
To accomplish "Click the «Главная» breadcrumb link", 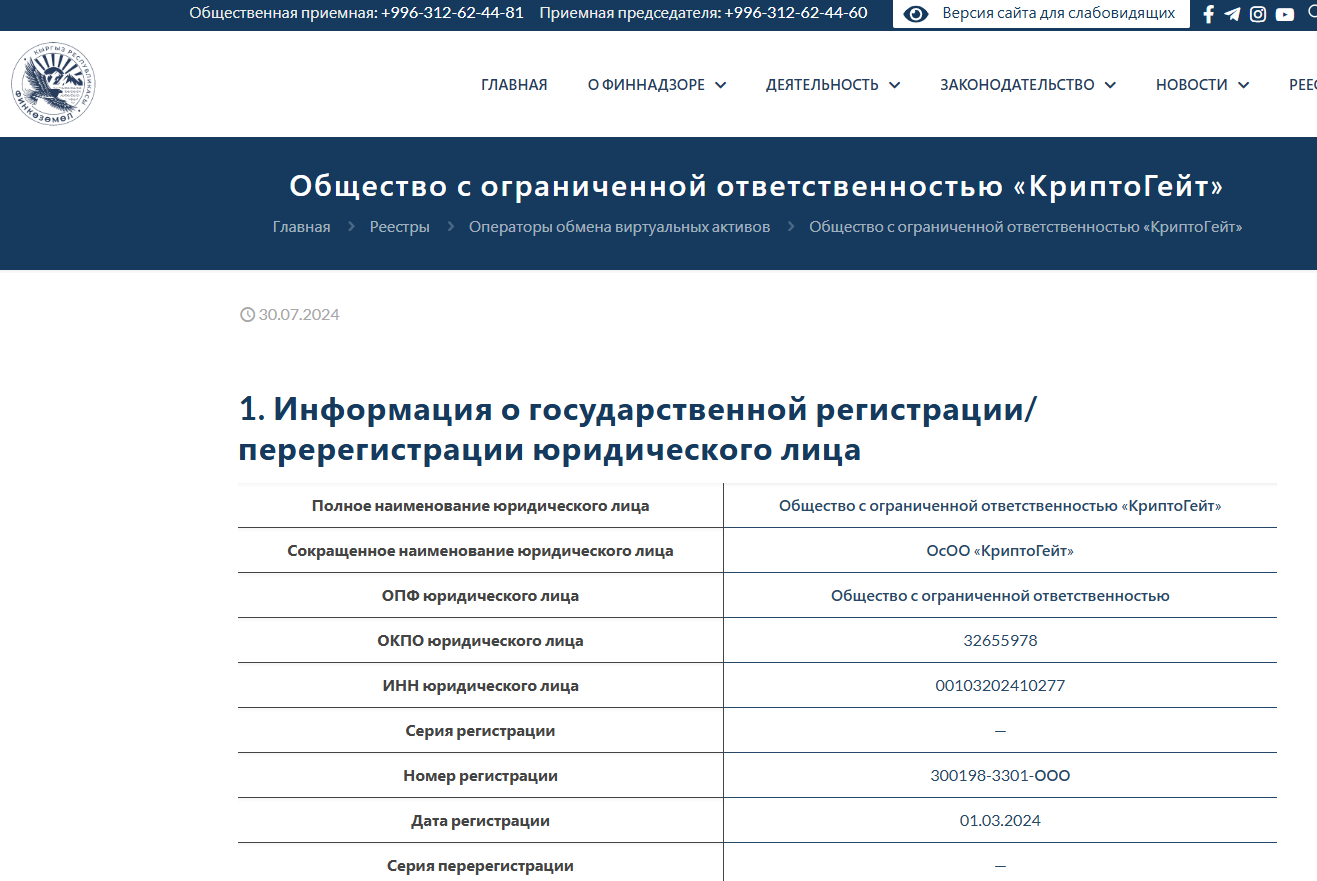I will pos(301,227).
